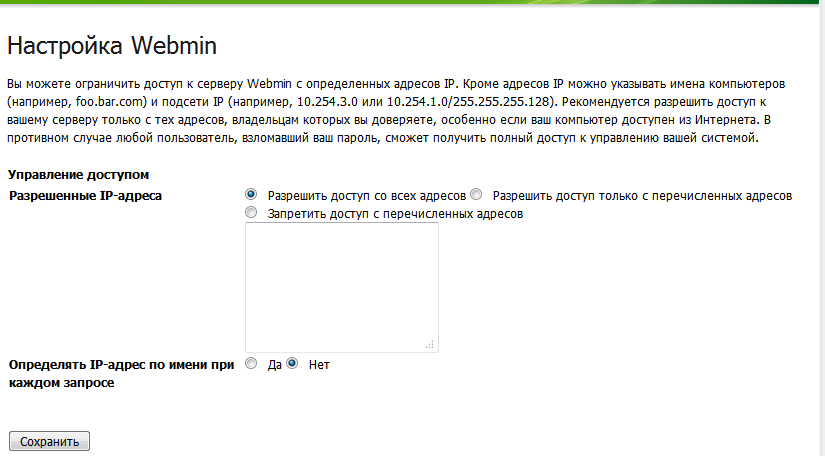The image size is (825, 456).
Task: Select 'Разрешить доступ со всех адресов' radio button
Action: point(251,195)
